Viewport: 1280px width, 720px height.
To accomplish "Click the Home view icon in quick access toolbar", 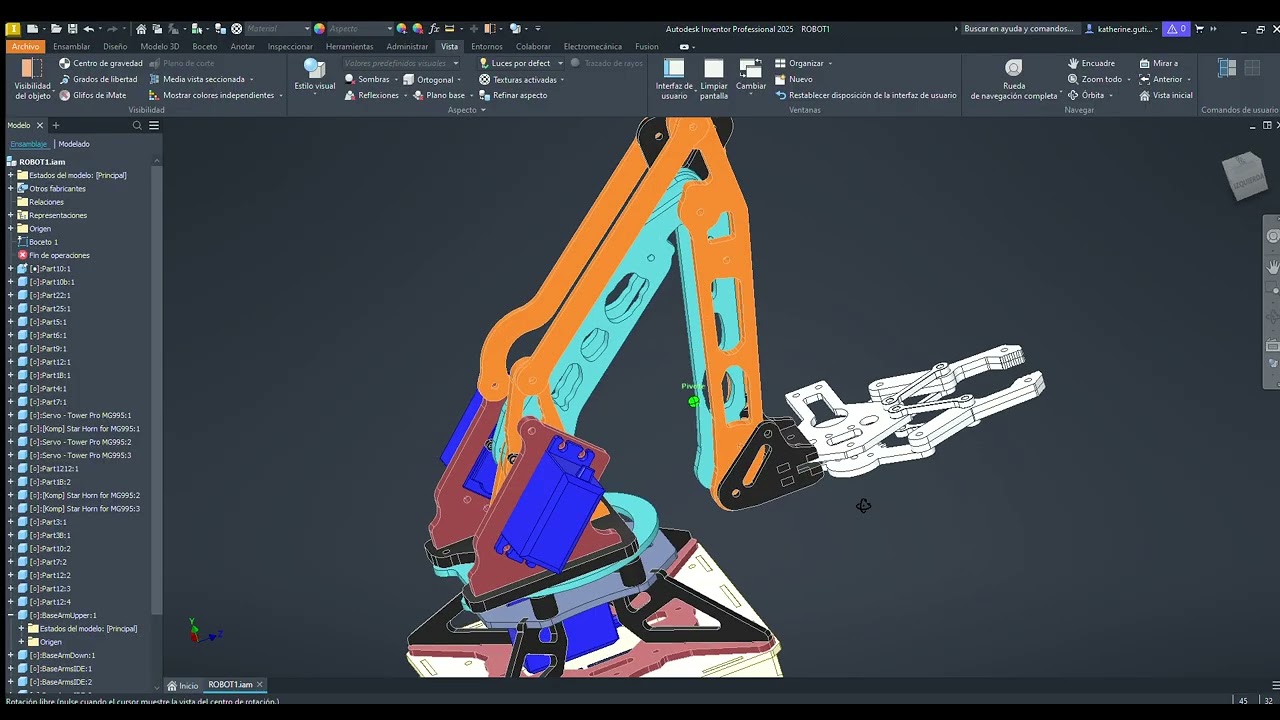I will (x=141, y=29).
